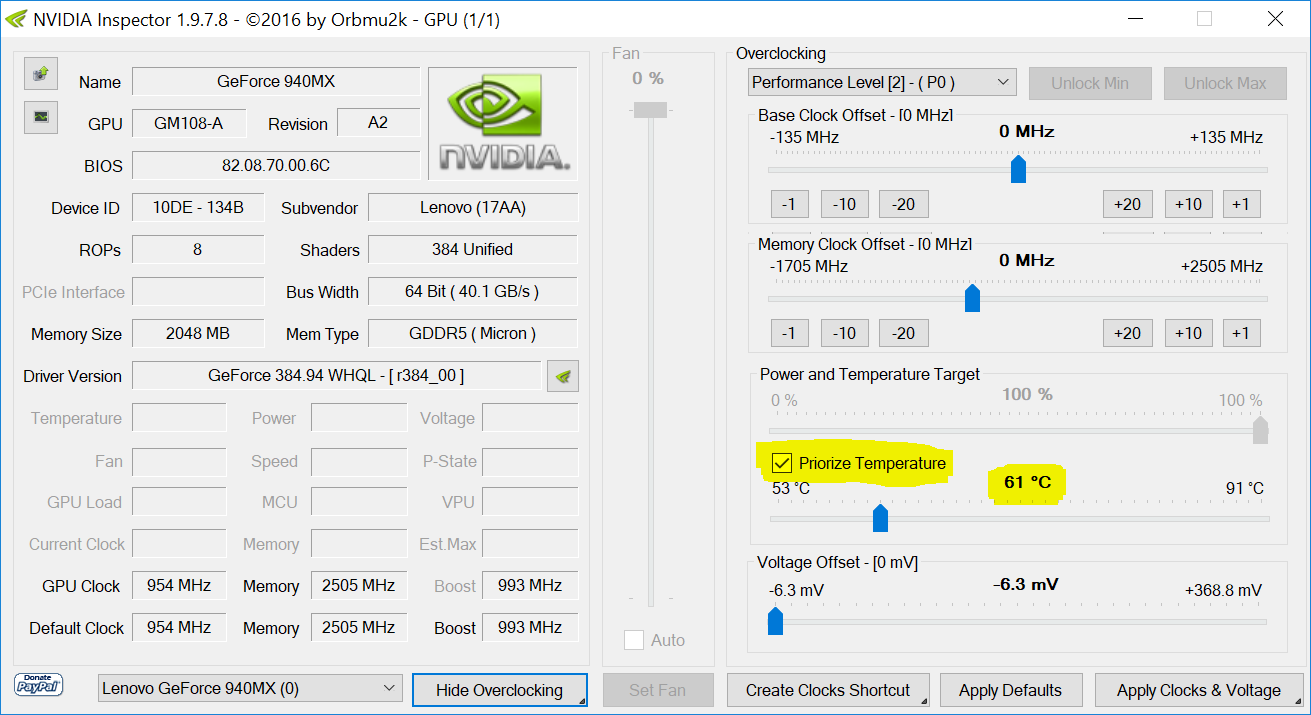Minimize the NVIDIA Inspector window
Viewport: 1311px width, 715px height.
1135,19
